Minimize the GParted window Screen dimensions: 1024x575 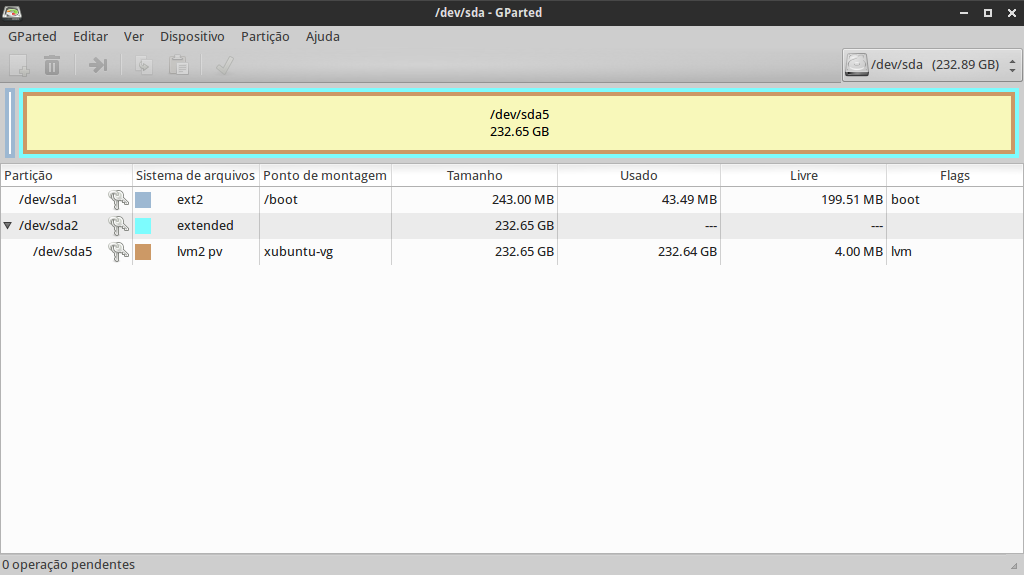[963, 13]
